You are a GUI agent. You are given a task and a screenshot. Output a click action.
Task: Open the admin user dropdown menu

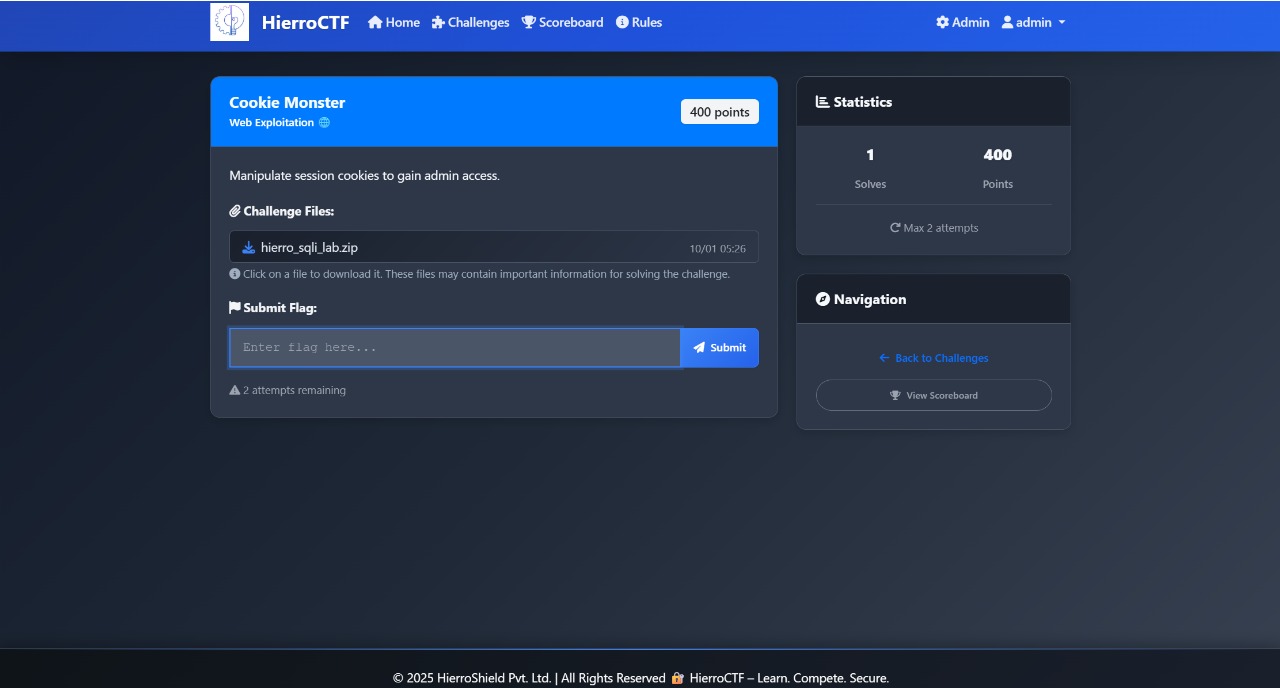[1033, 22]
